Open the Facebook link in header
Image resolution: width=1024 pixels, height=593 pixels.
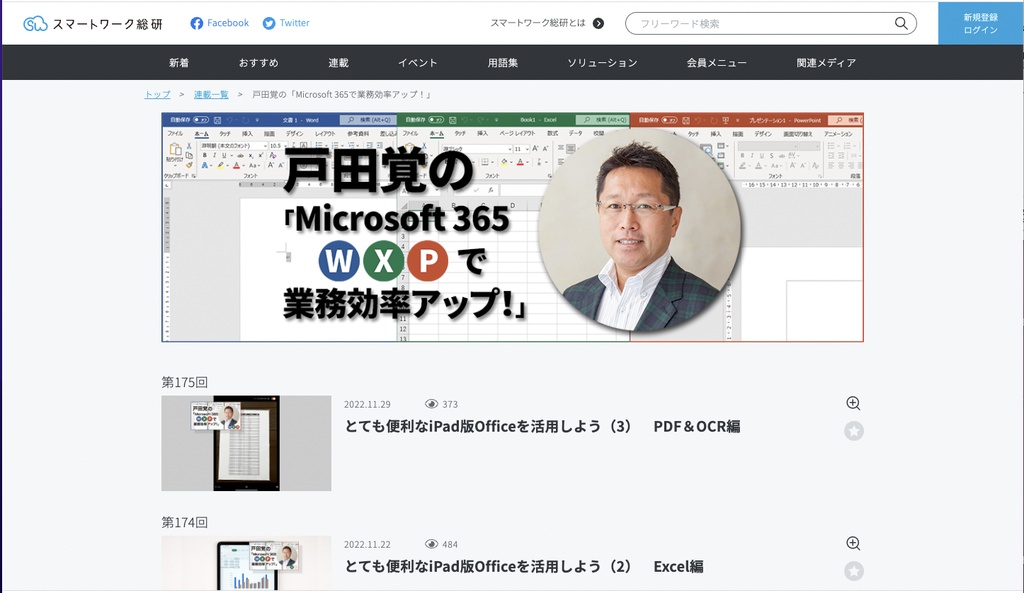pyautogui.click(x=219, y=23)
